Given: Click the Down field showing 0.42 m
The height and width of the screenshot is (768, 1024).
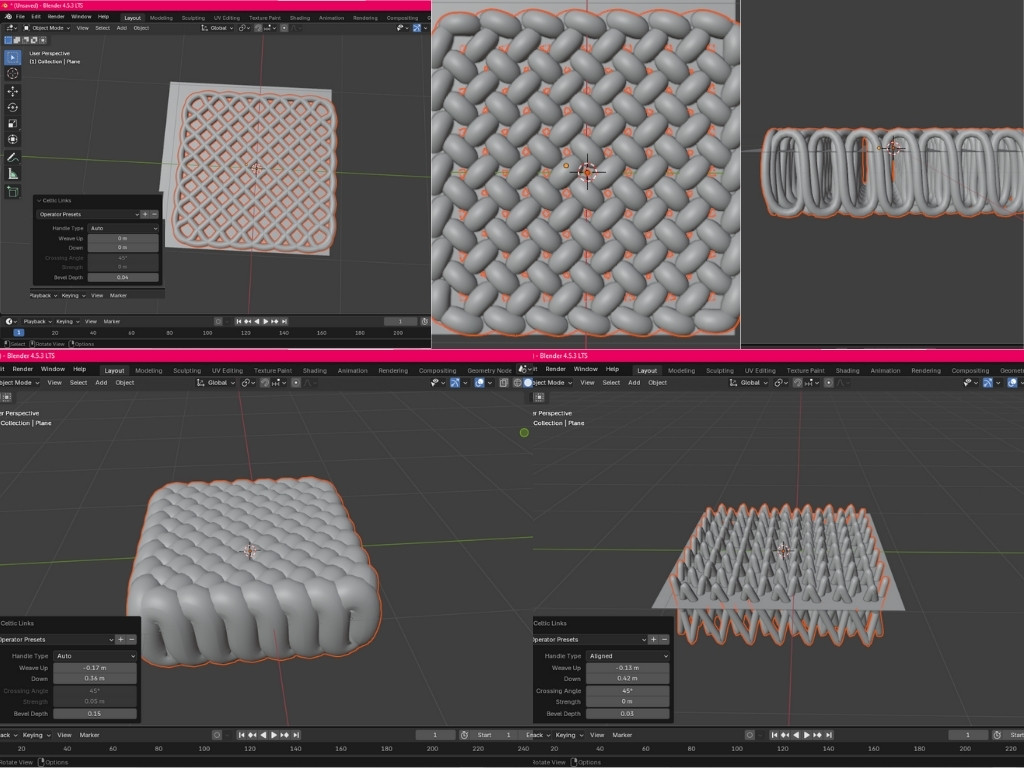Looking at the screenshot, I should [x=627, y=679].
